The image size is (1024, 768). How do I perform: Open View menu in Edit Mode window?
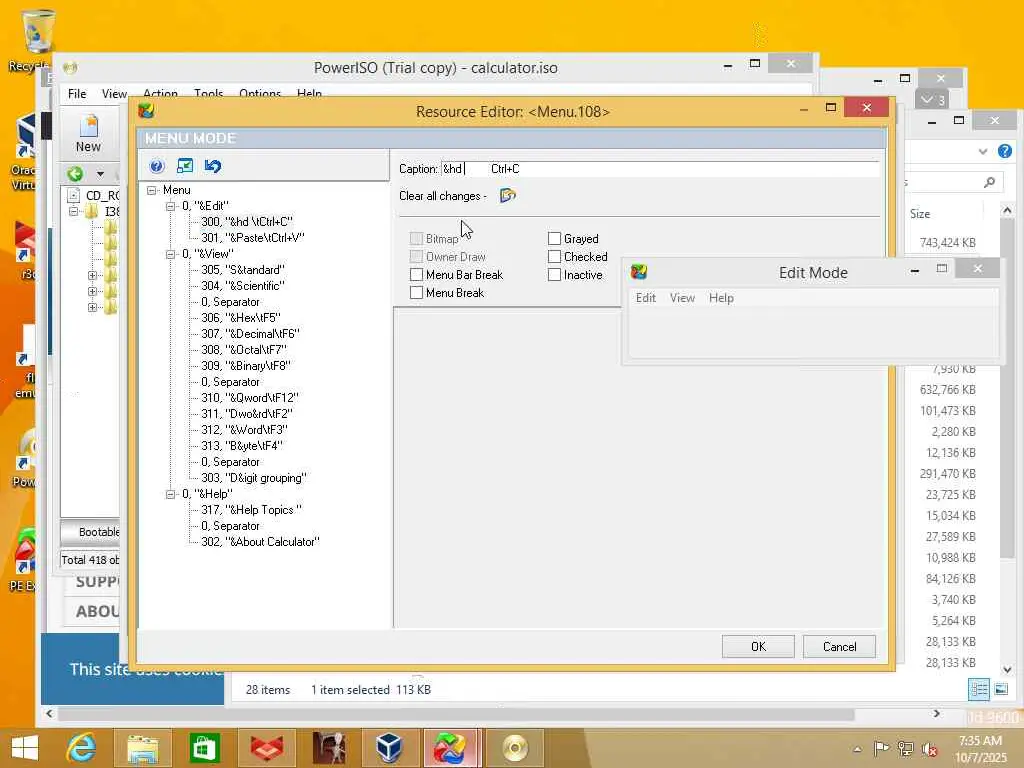pos(682,298)
